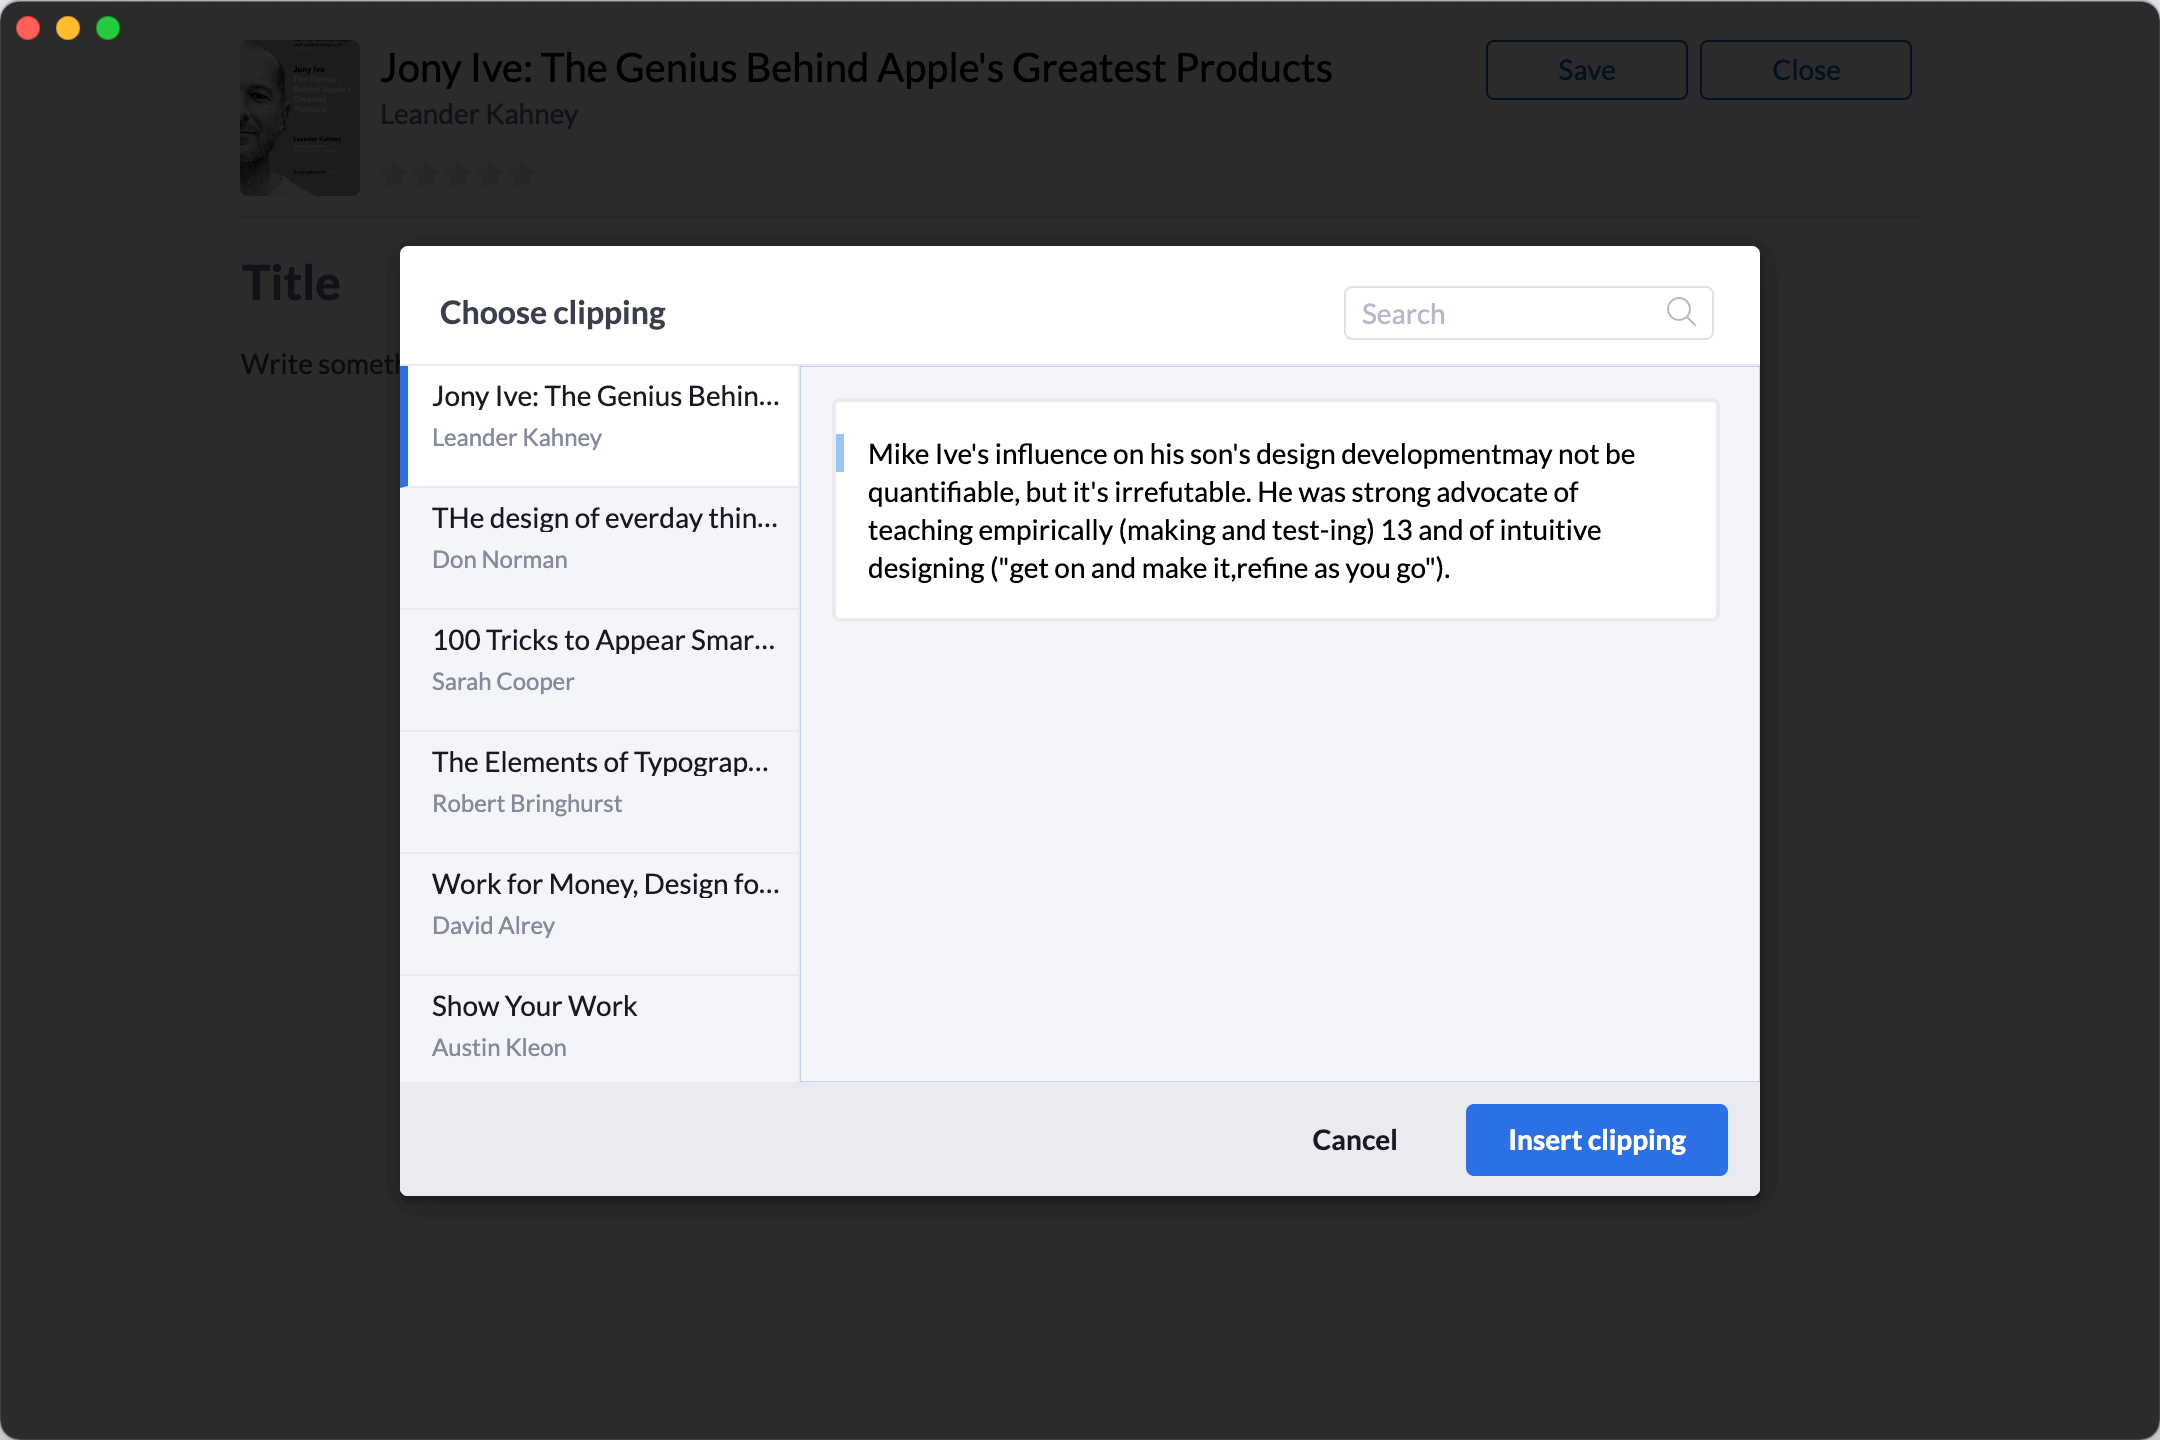Click Save in the background window
This screenshot has width=2160, height=1440.
[x=1586, y=70]
